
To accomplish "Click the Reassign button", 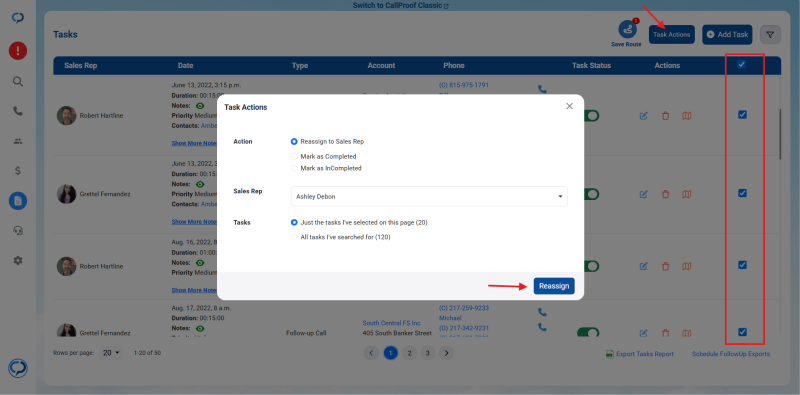I will click(x=554, y=286).
